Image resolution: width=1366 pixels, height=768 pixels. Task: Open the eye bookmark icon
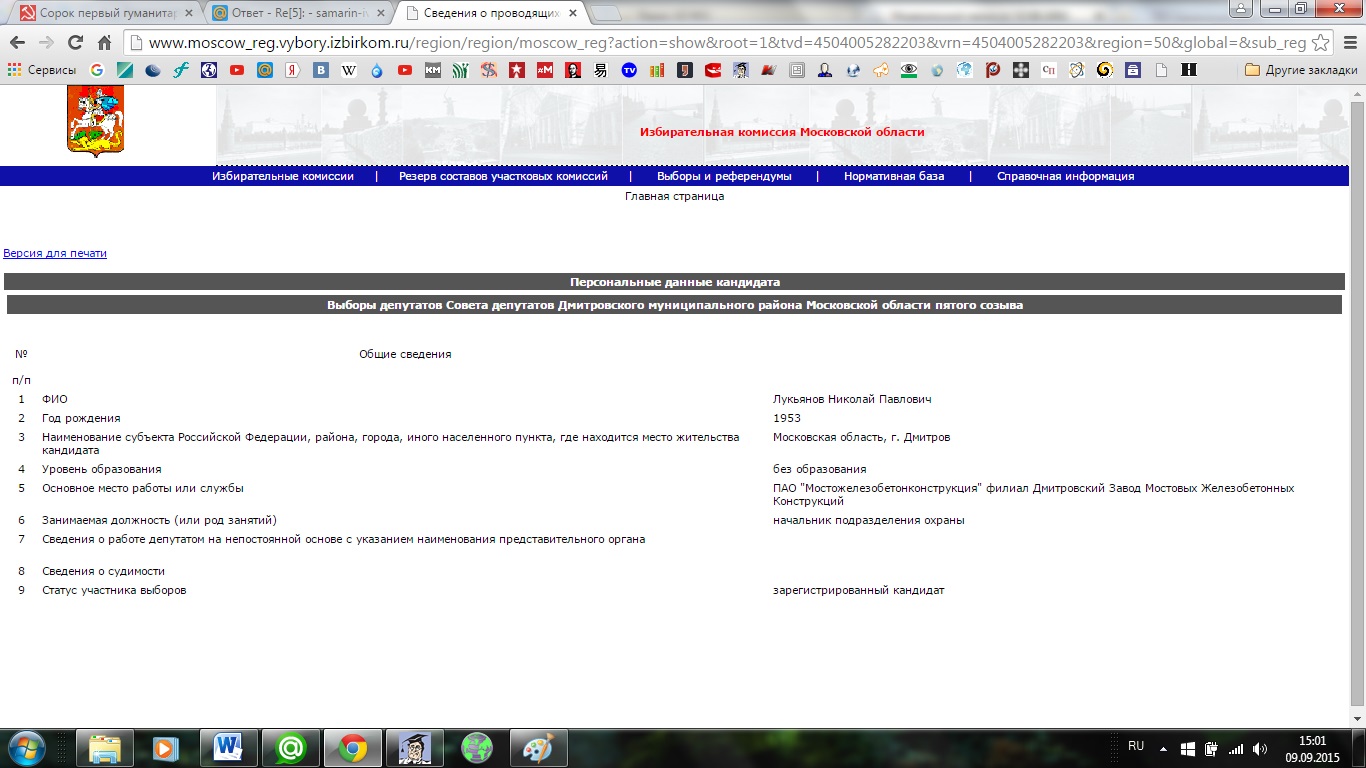[909, 70]
